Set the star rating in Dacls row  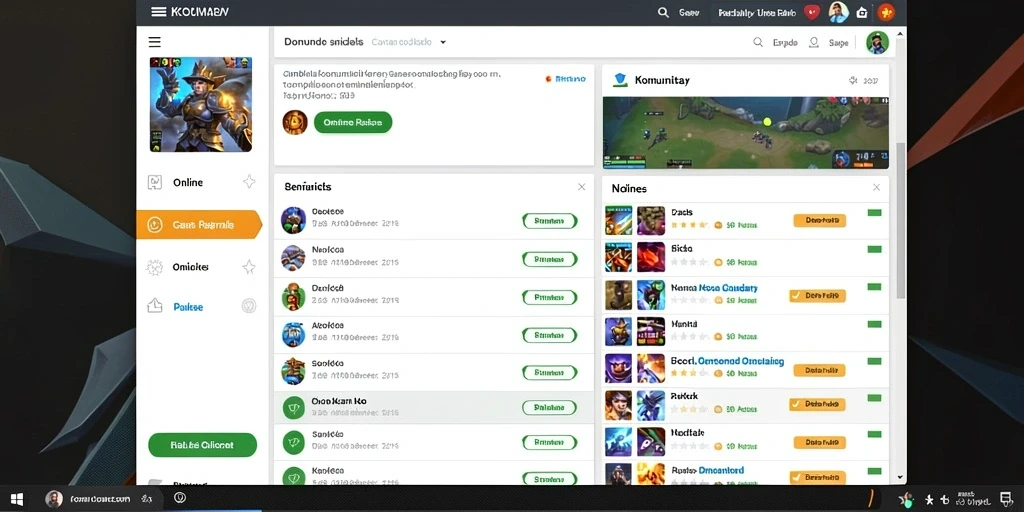coord(689,225)
